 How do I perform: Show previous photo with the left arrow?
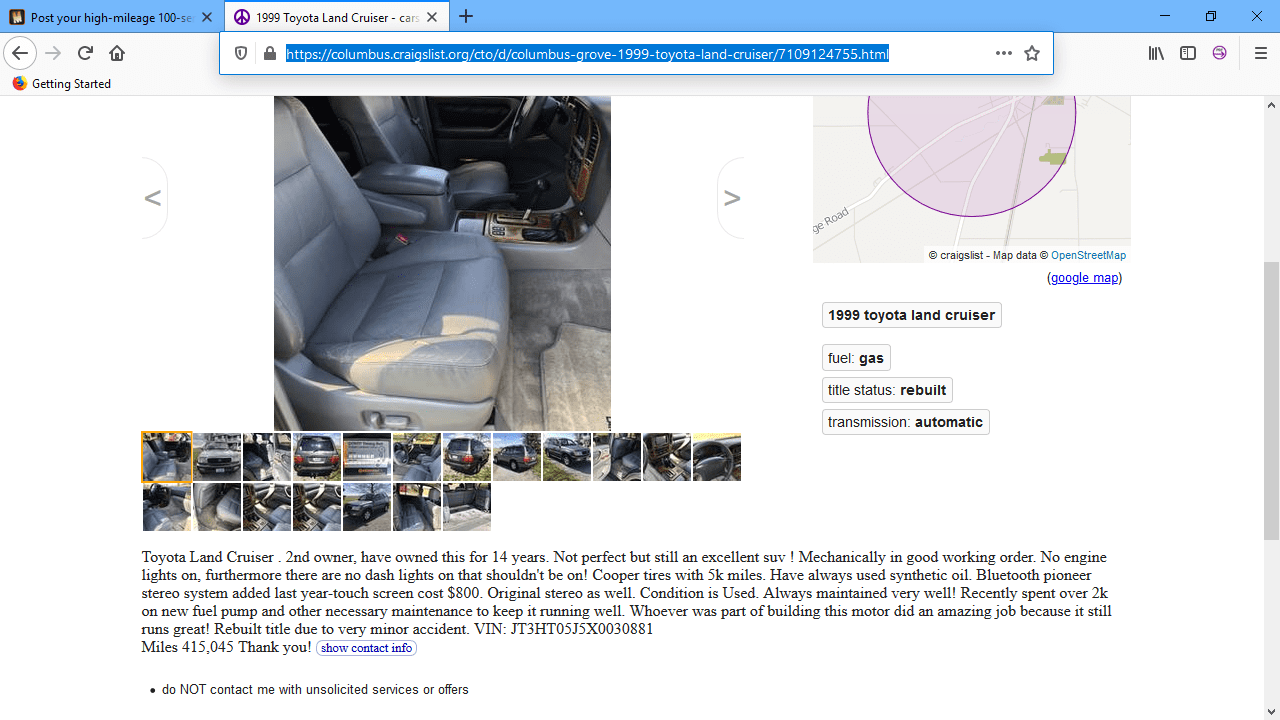click(153, 198)
